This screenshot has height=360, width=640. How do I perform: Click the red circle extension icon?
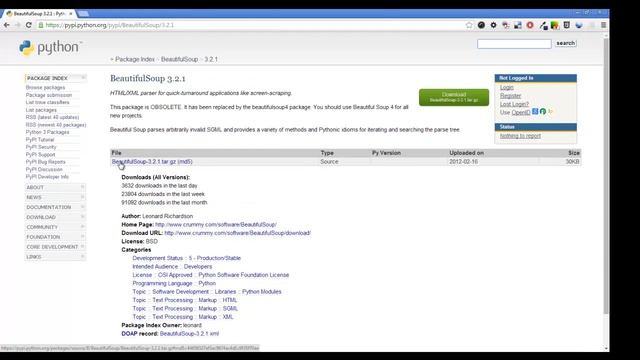tap(530, 25)
